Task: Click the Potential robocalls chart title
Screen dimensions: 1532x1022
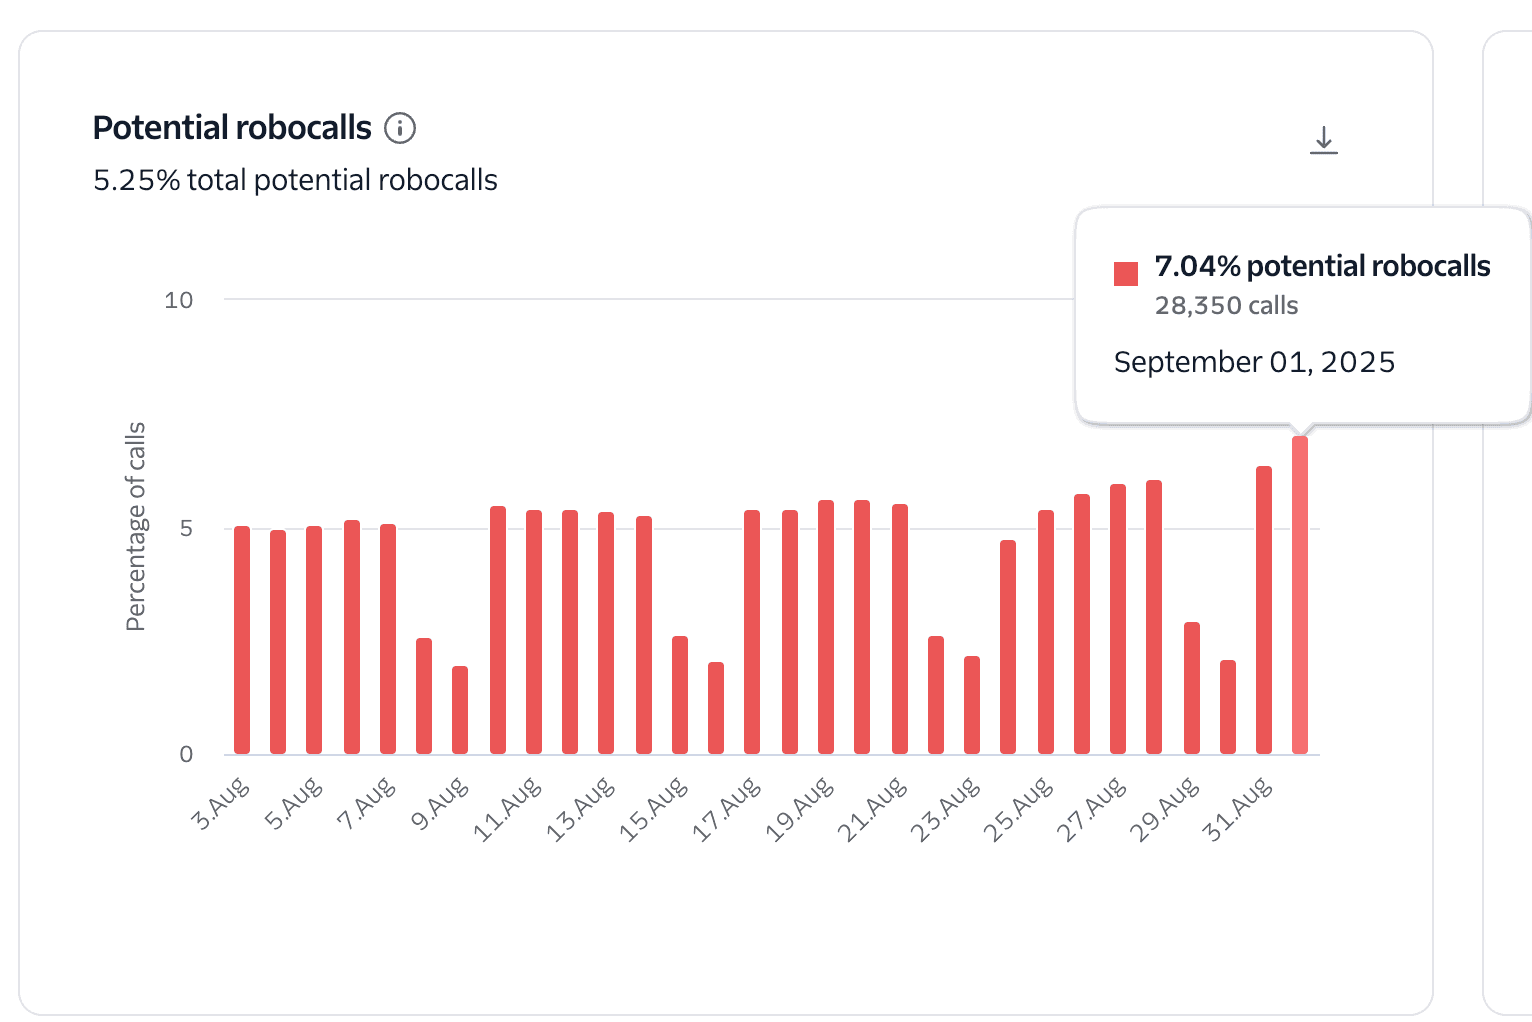Action: point(231,126)
